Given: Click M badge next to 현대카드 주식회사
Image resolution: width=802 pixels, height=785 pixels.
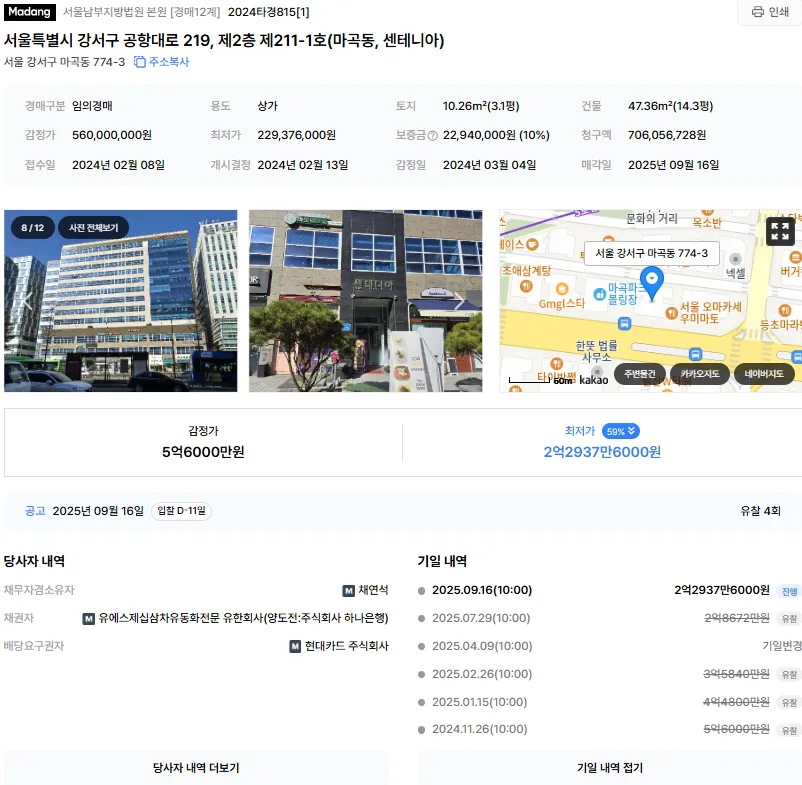Looking at the screenshot, I should pyautogui.click(x=295, y=646).
